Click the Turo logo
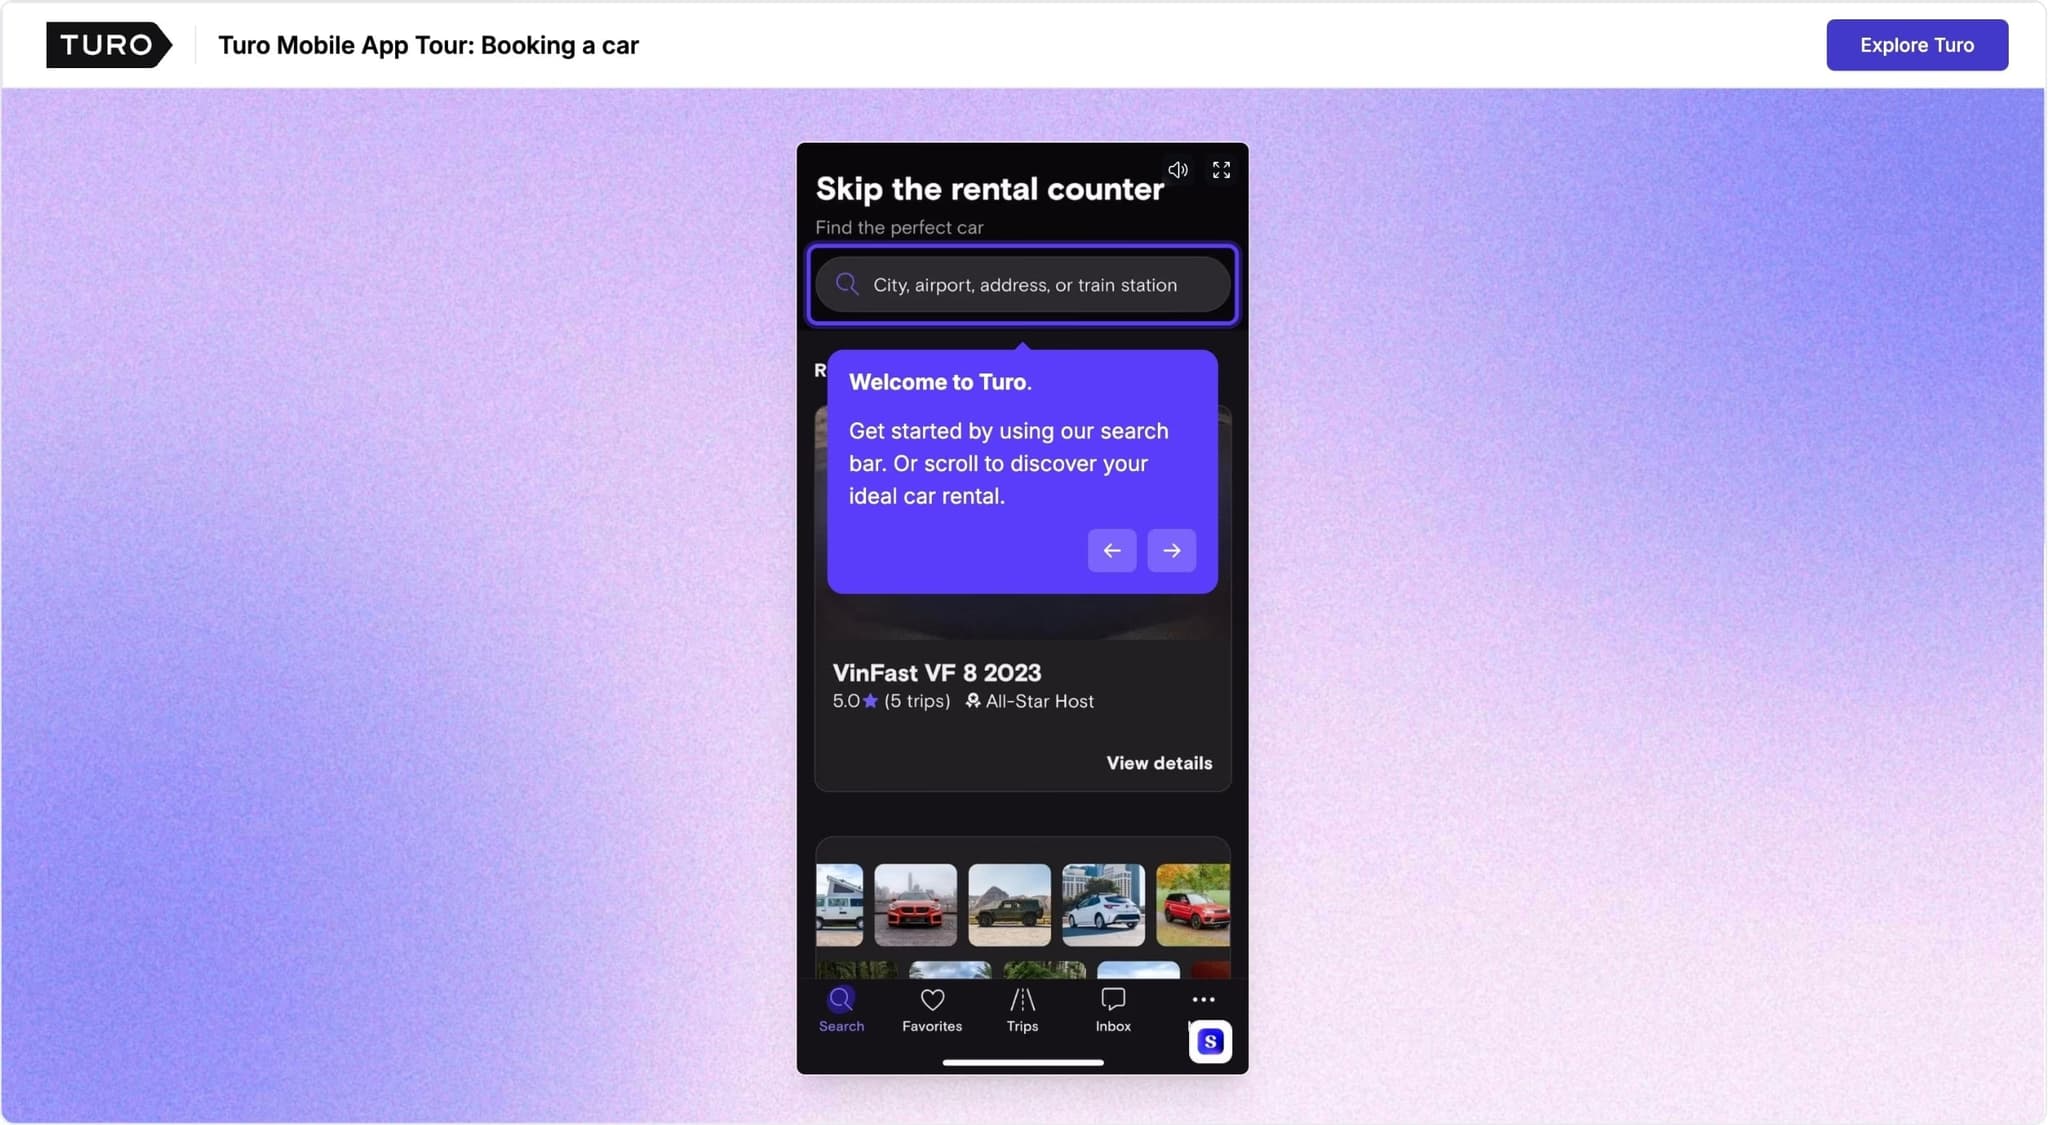Viewport: 2048px width, 1125px height. click(108, 45)
